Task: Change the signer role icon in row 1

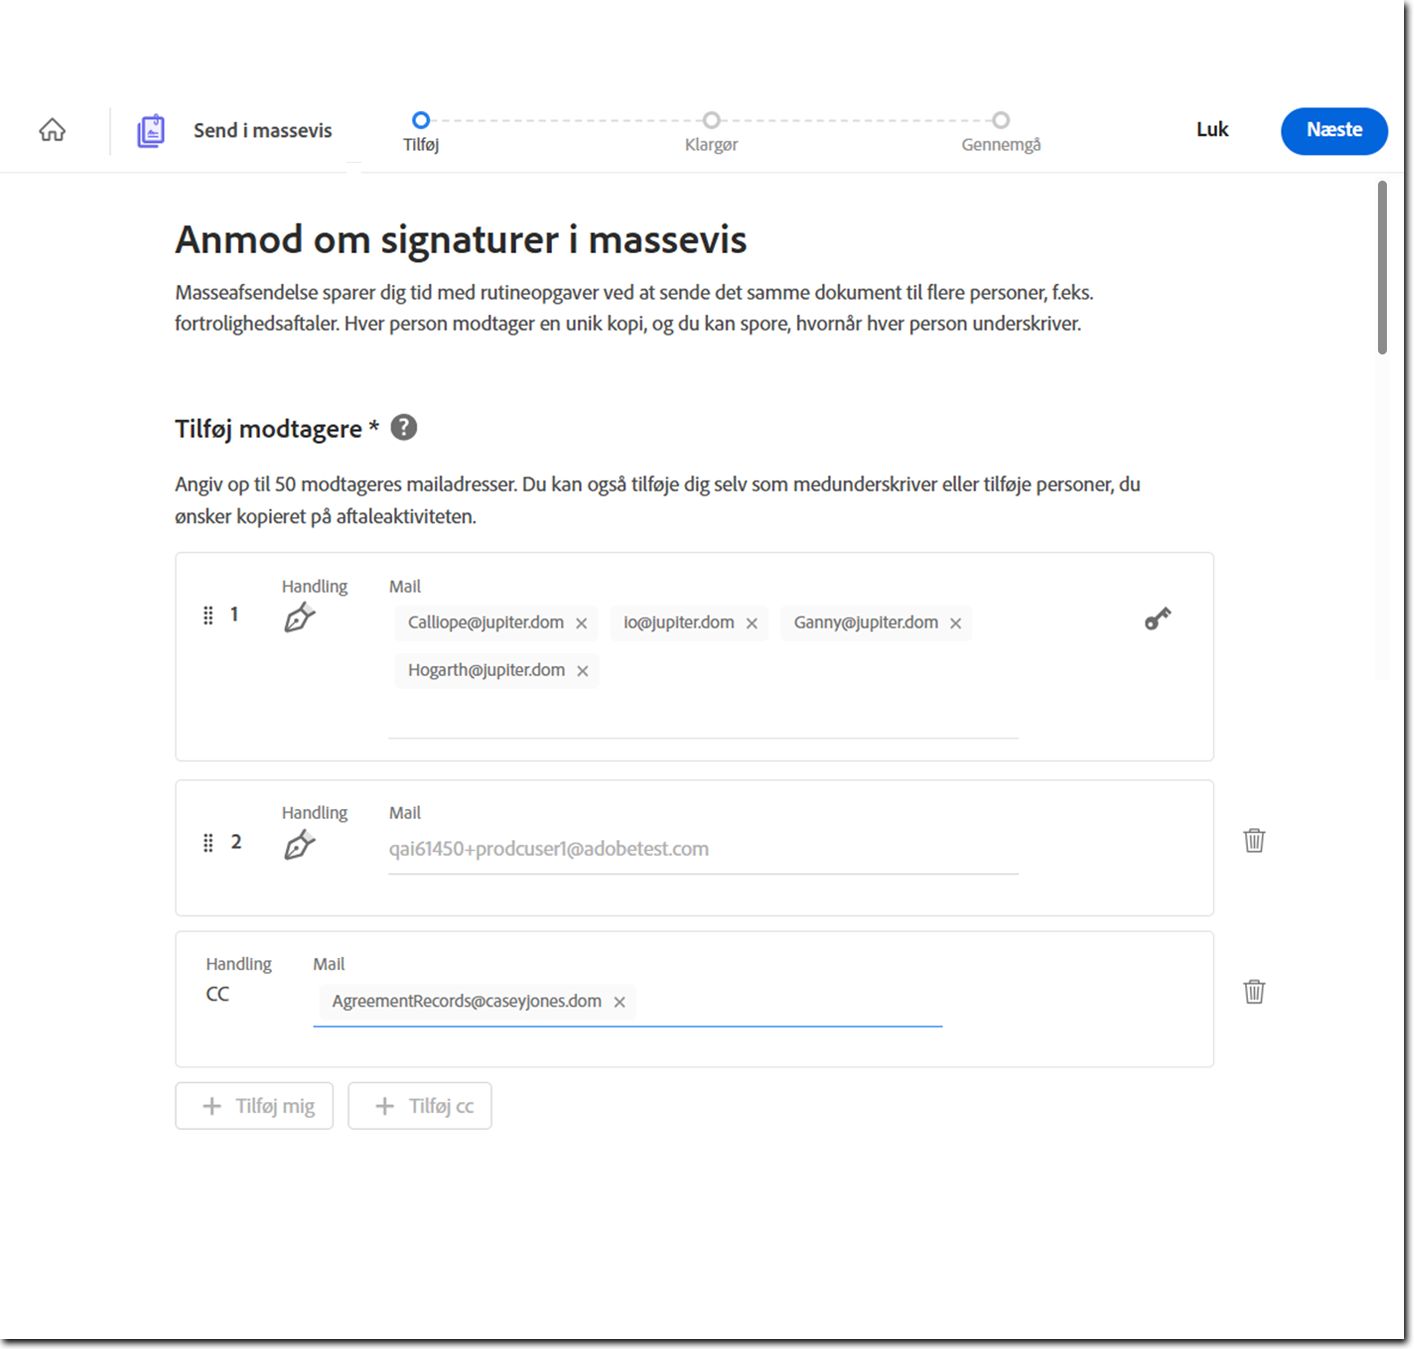Action: tap(299, 617)
